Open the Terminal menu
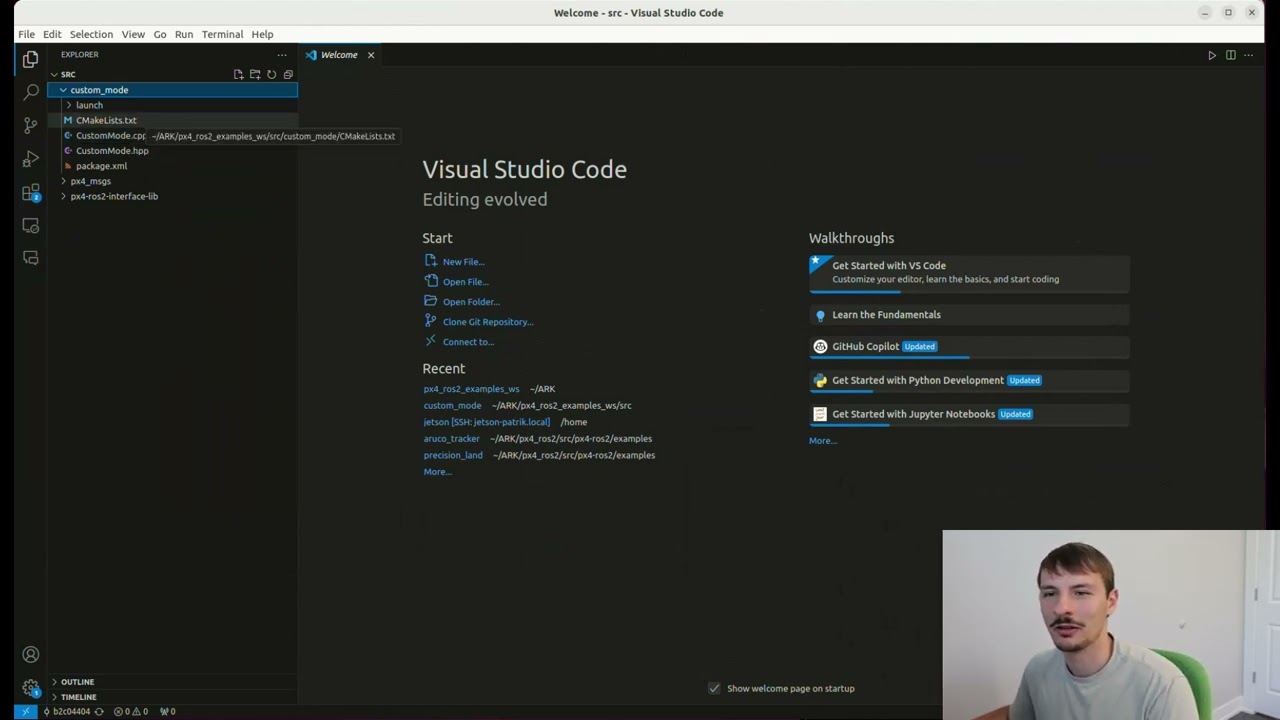Viewport: 1280px width, 720px height. click(222, 34)
